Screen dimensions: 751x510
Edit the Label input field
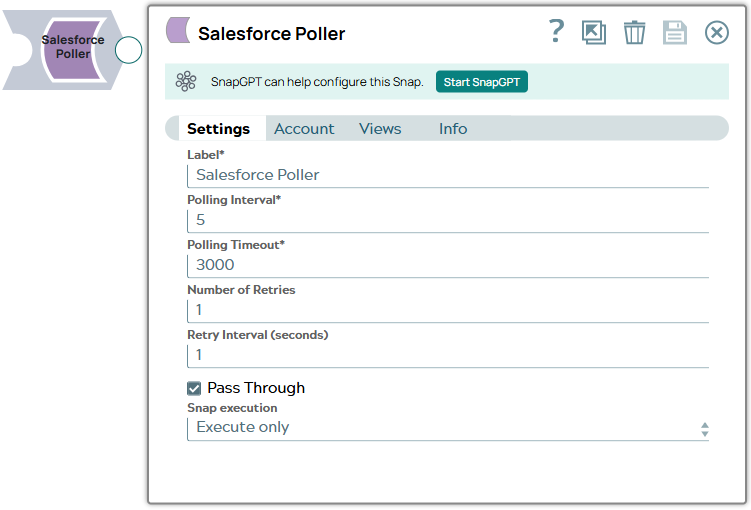click(x=448, y=175)
